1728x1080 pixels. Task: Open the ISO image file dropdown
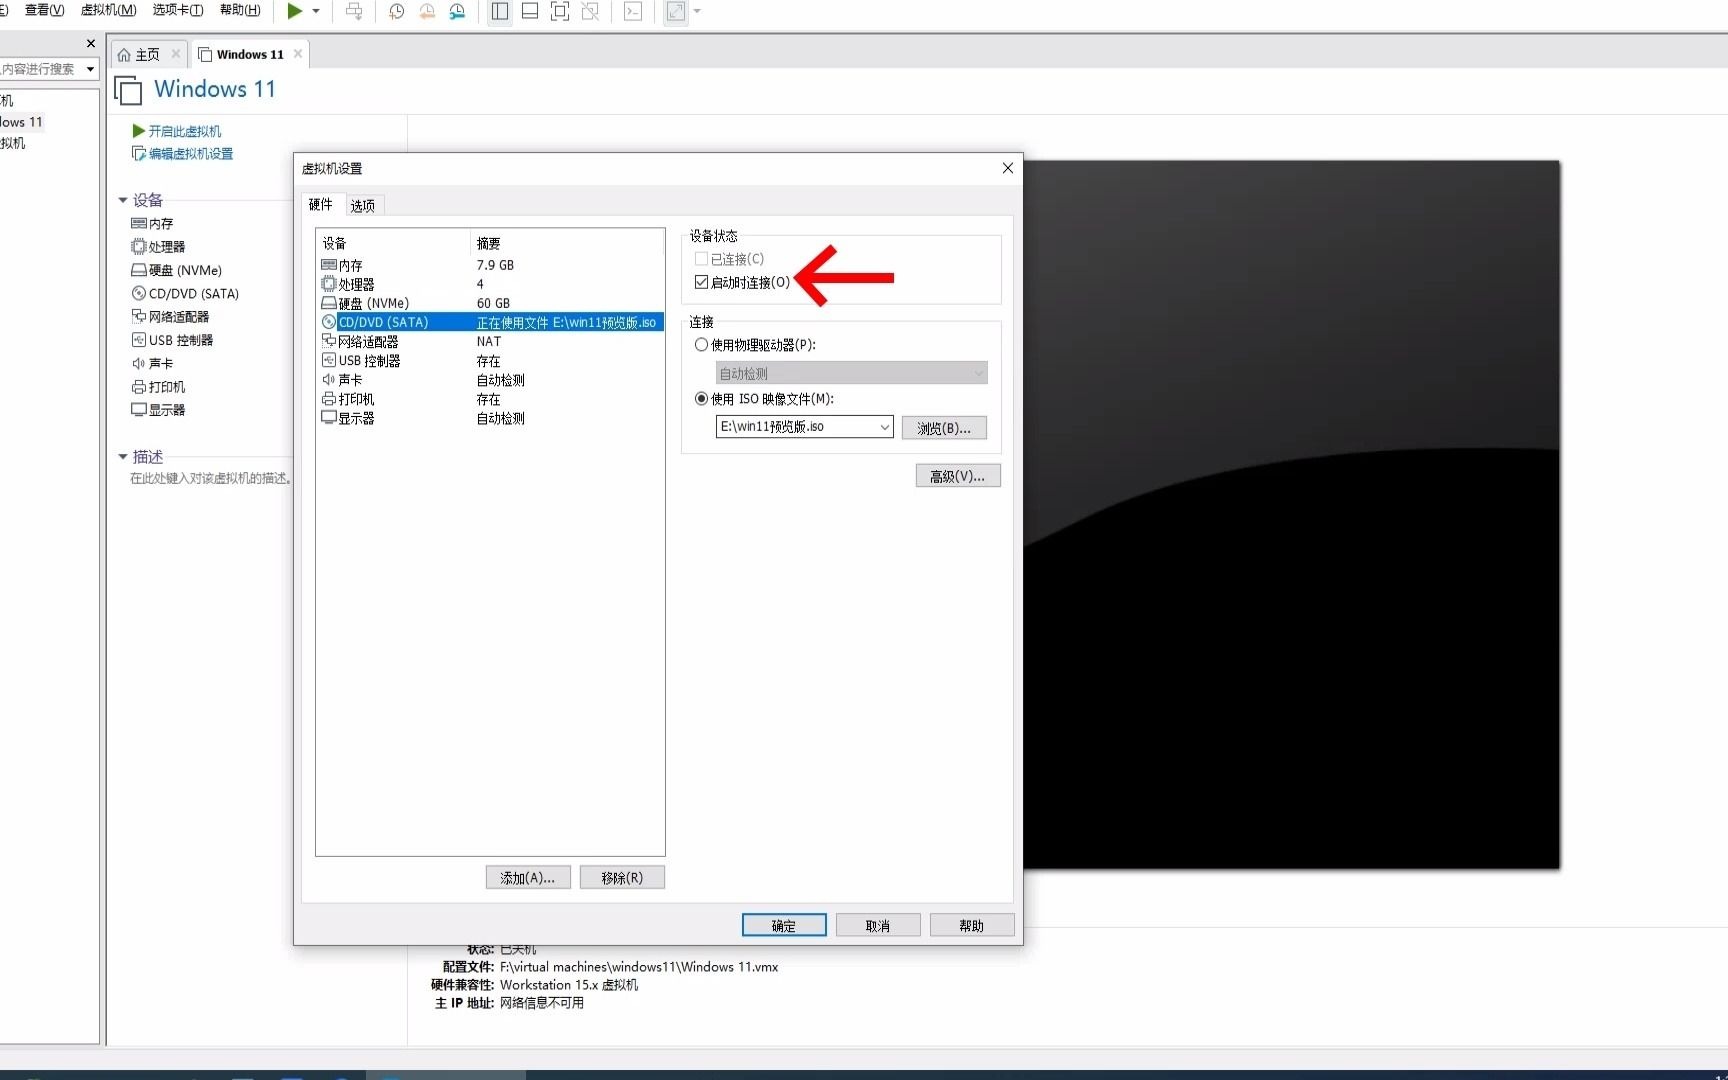coord(884,427)
